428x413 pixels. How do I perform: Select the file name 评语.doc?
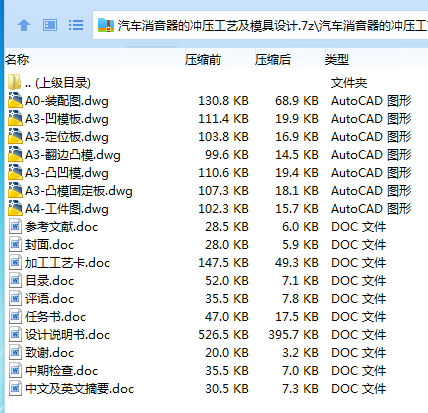(x=50, y=299)
